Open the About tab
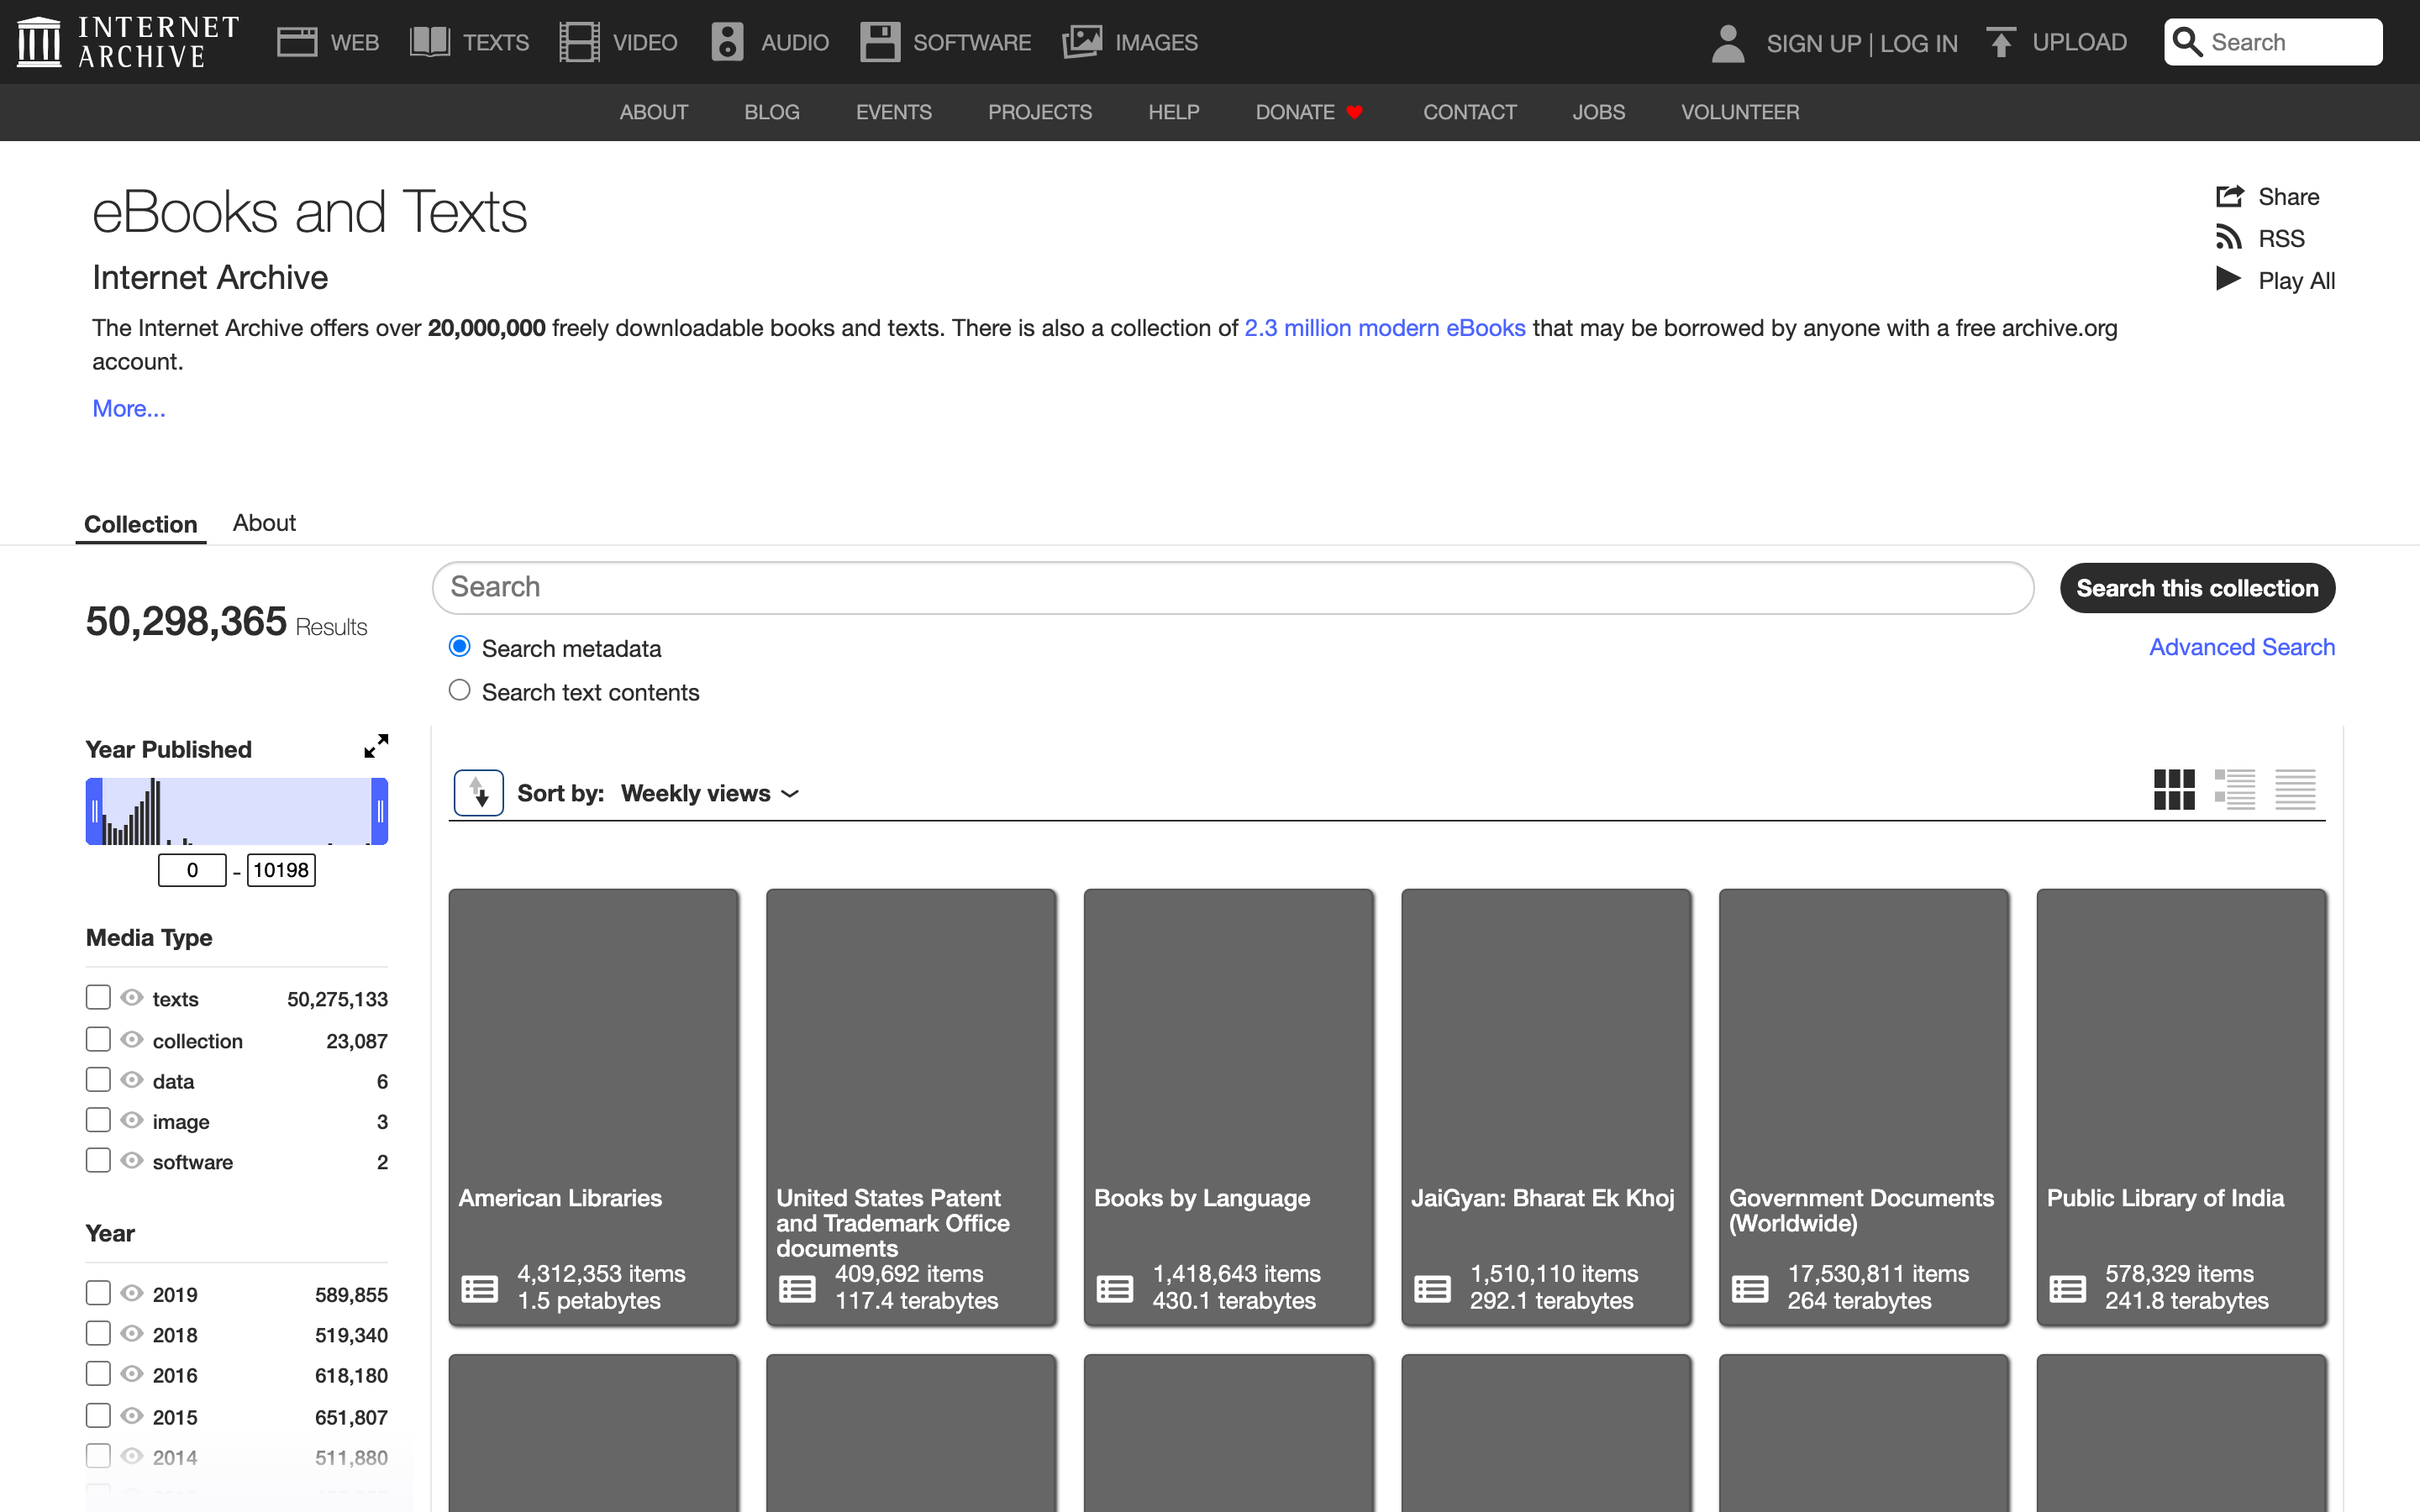Image resolution: width=2420 pixels, height=1512 pixels. pyautogui.click(x=264, y=523)
